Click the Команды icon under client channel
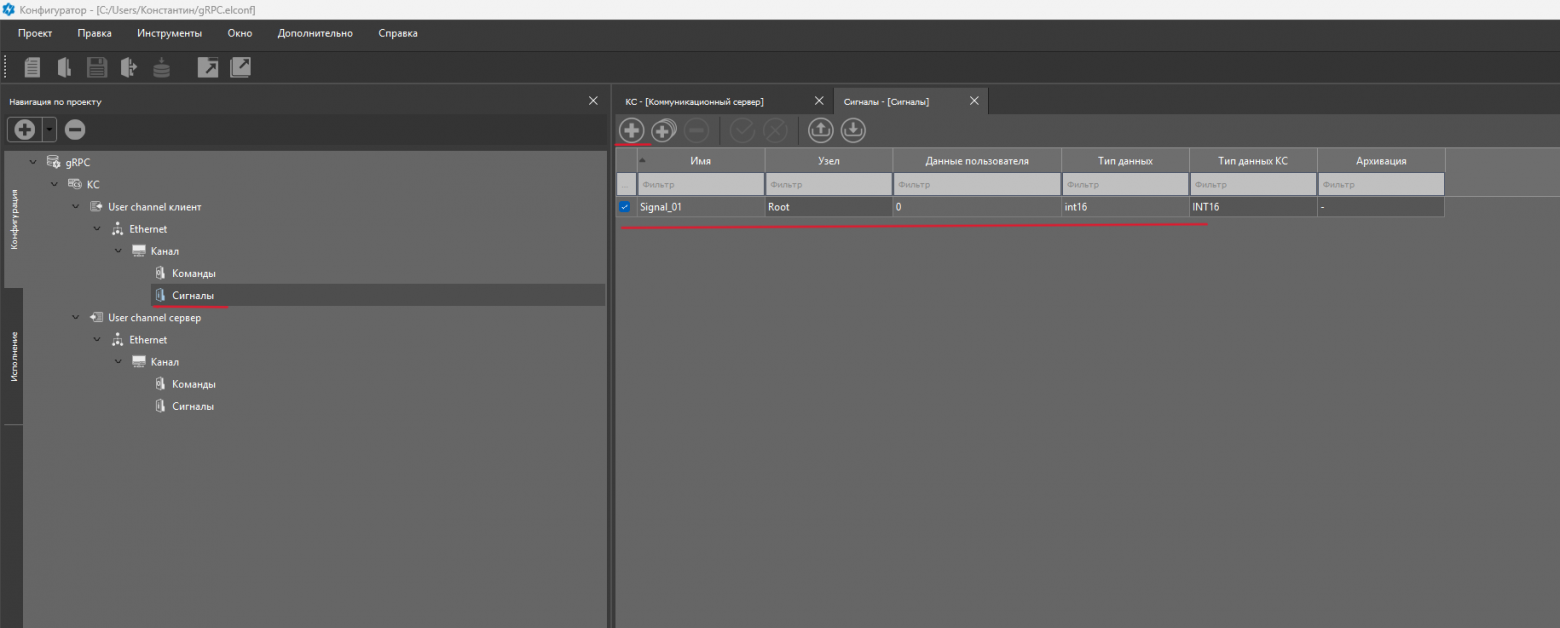 (160, 273)
